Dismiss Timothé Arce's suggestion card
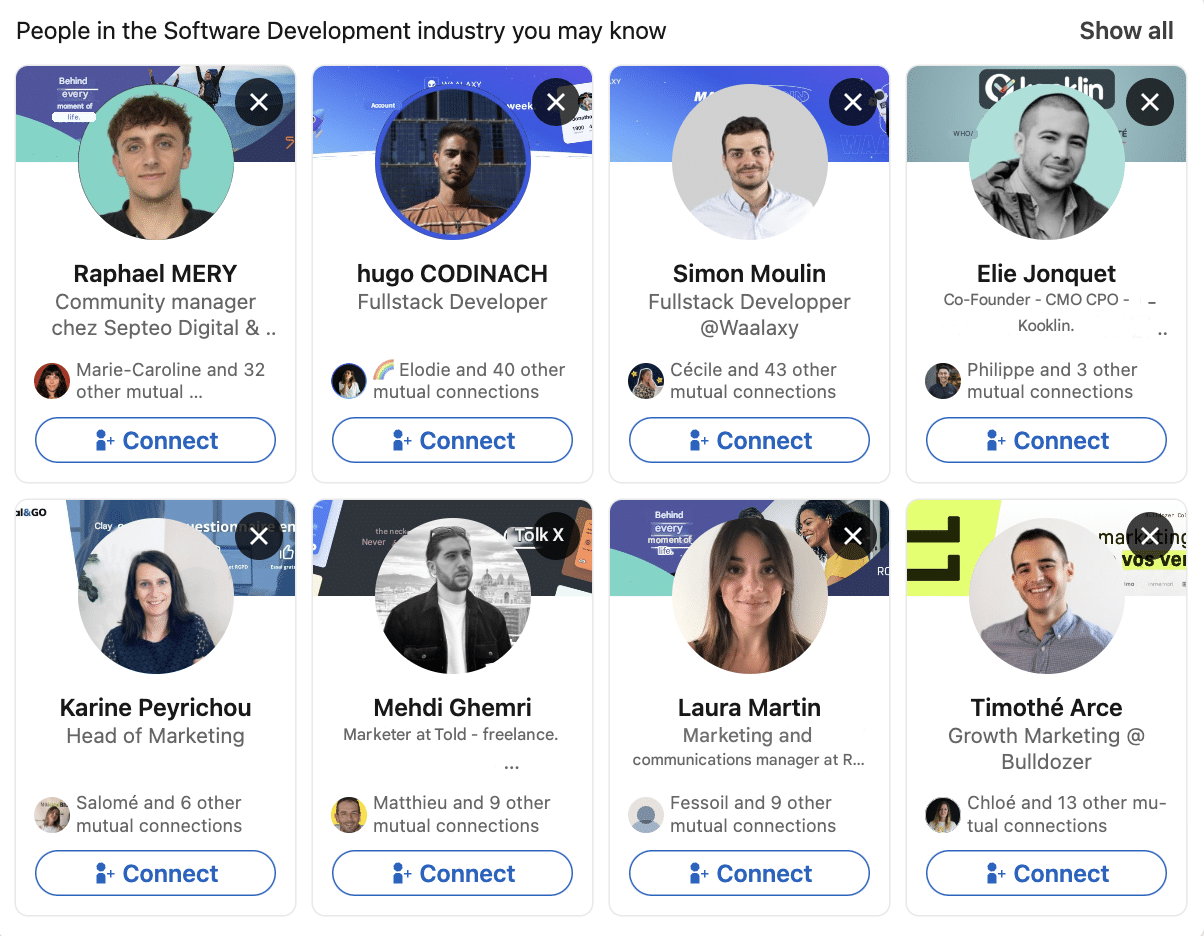 [x=1150, y=535]
